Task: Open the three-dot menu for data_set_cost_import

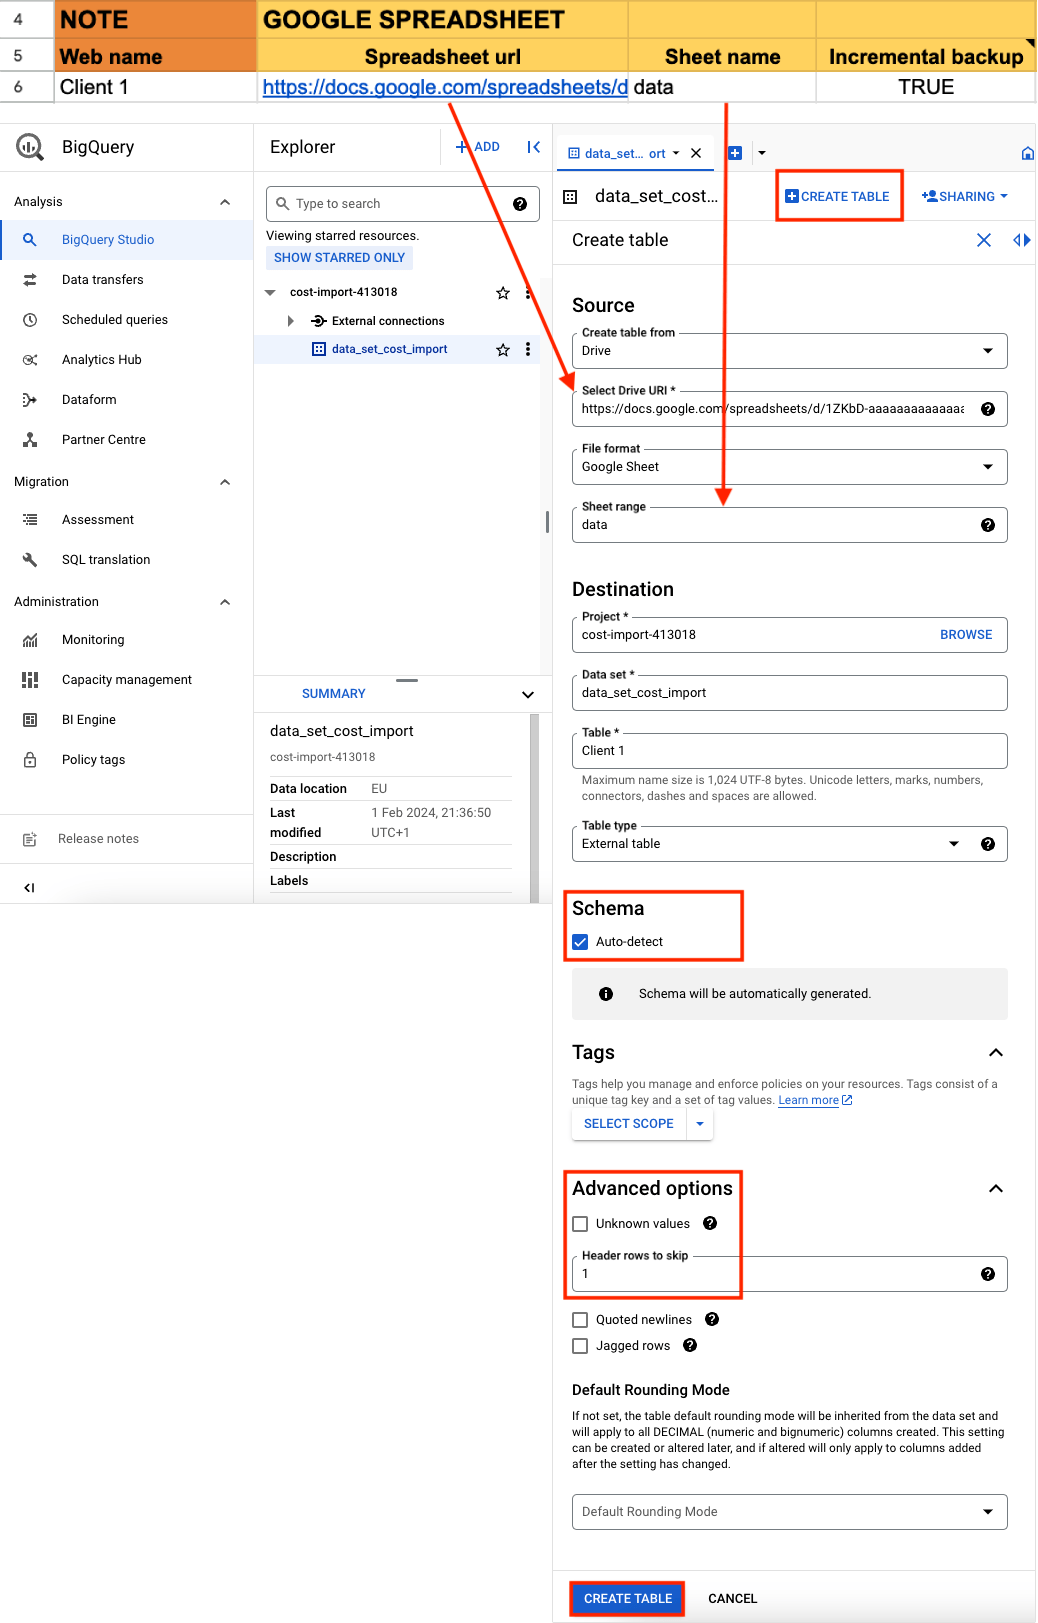Action: [x=528, y=350]
